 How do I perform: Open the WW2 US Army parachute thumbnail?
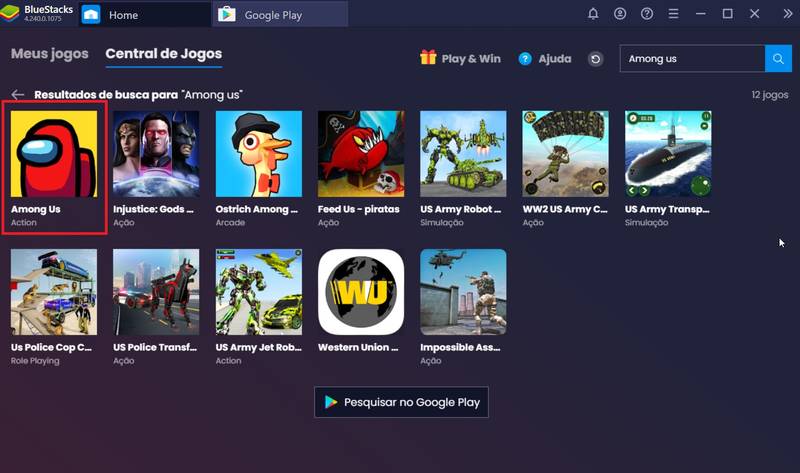click(x=565, y=154)
